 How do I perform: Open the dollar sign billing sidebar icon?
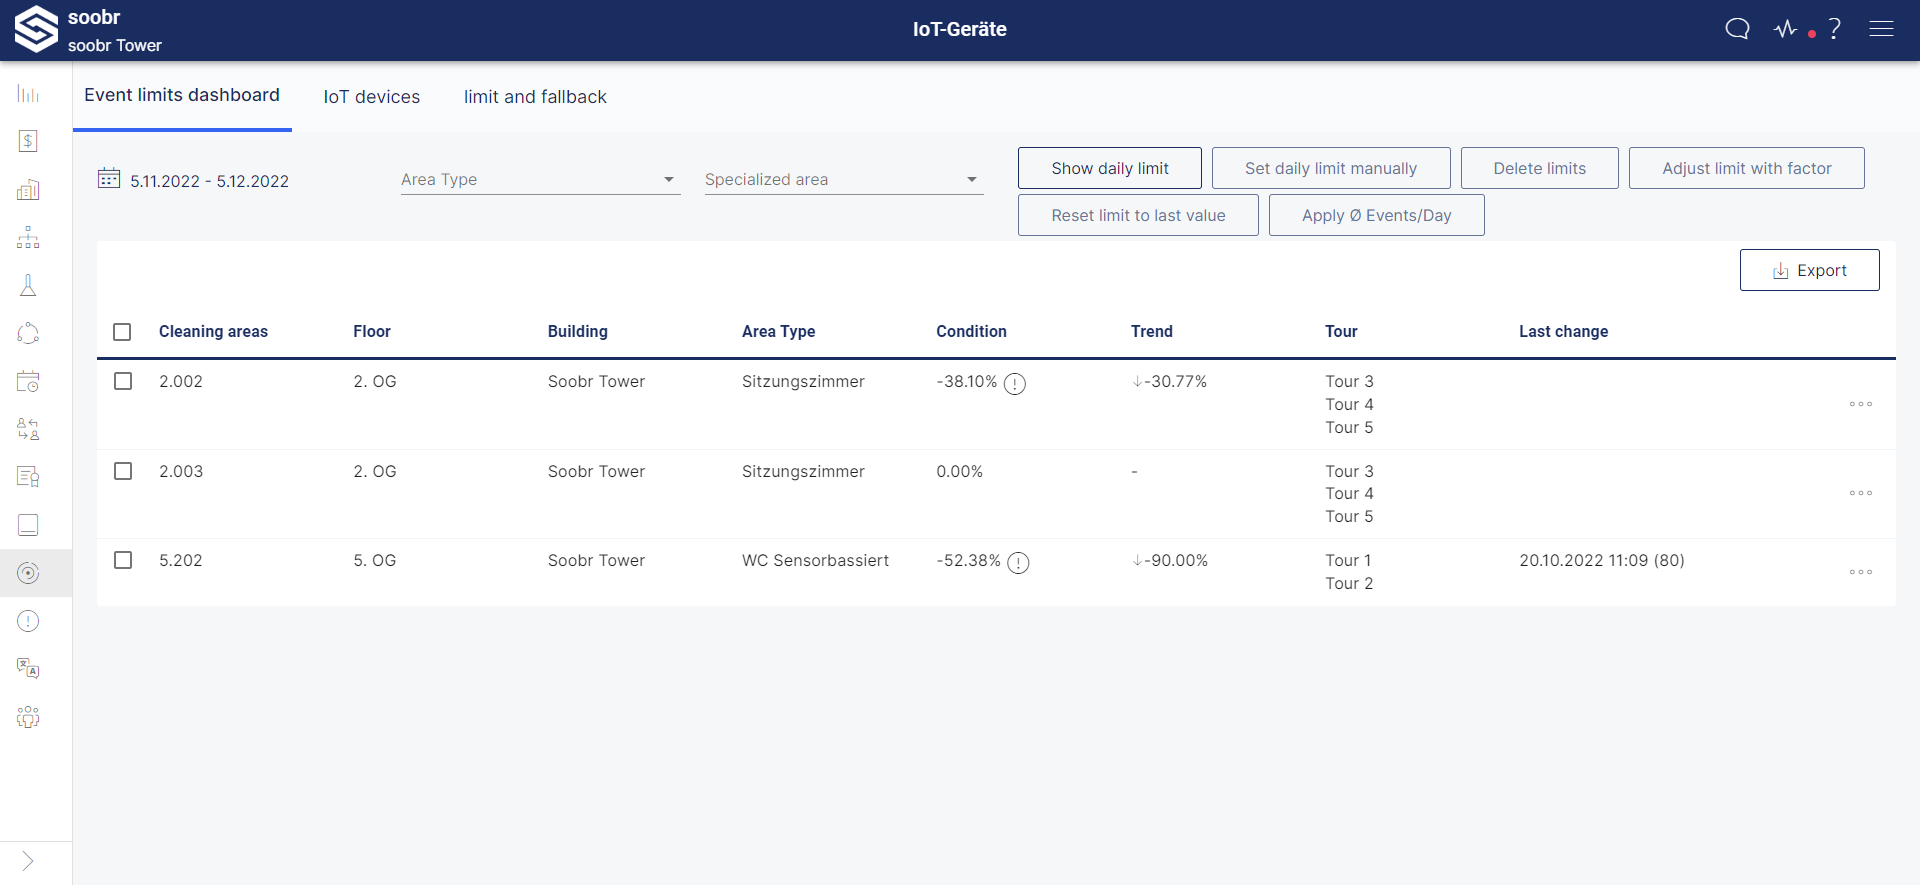point(28,141)
